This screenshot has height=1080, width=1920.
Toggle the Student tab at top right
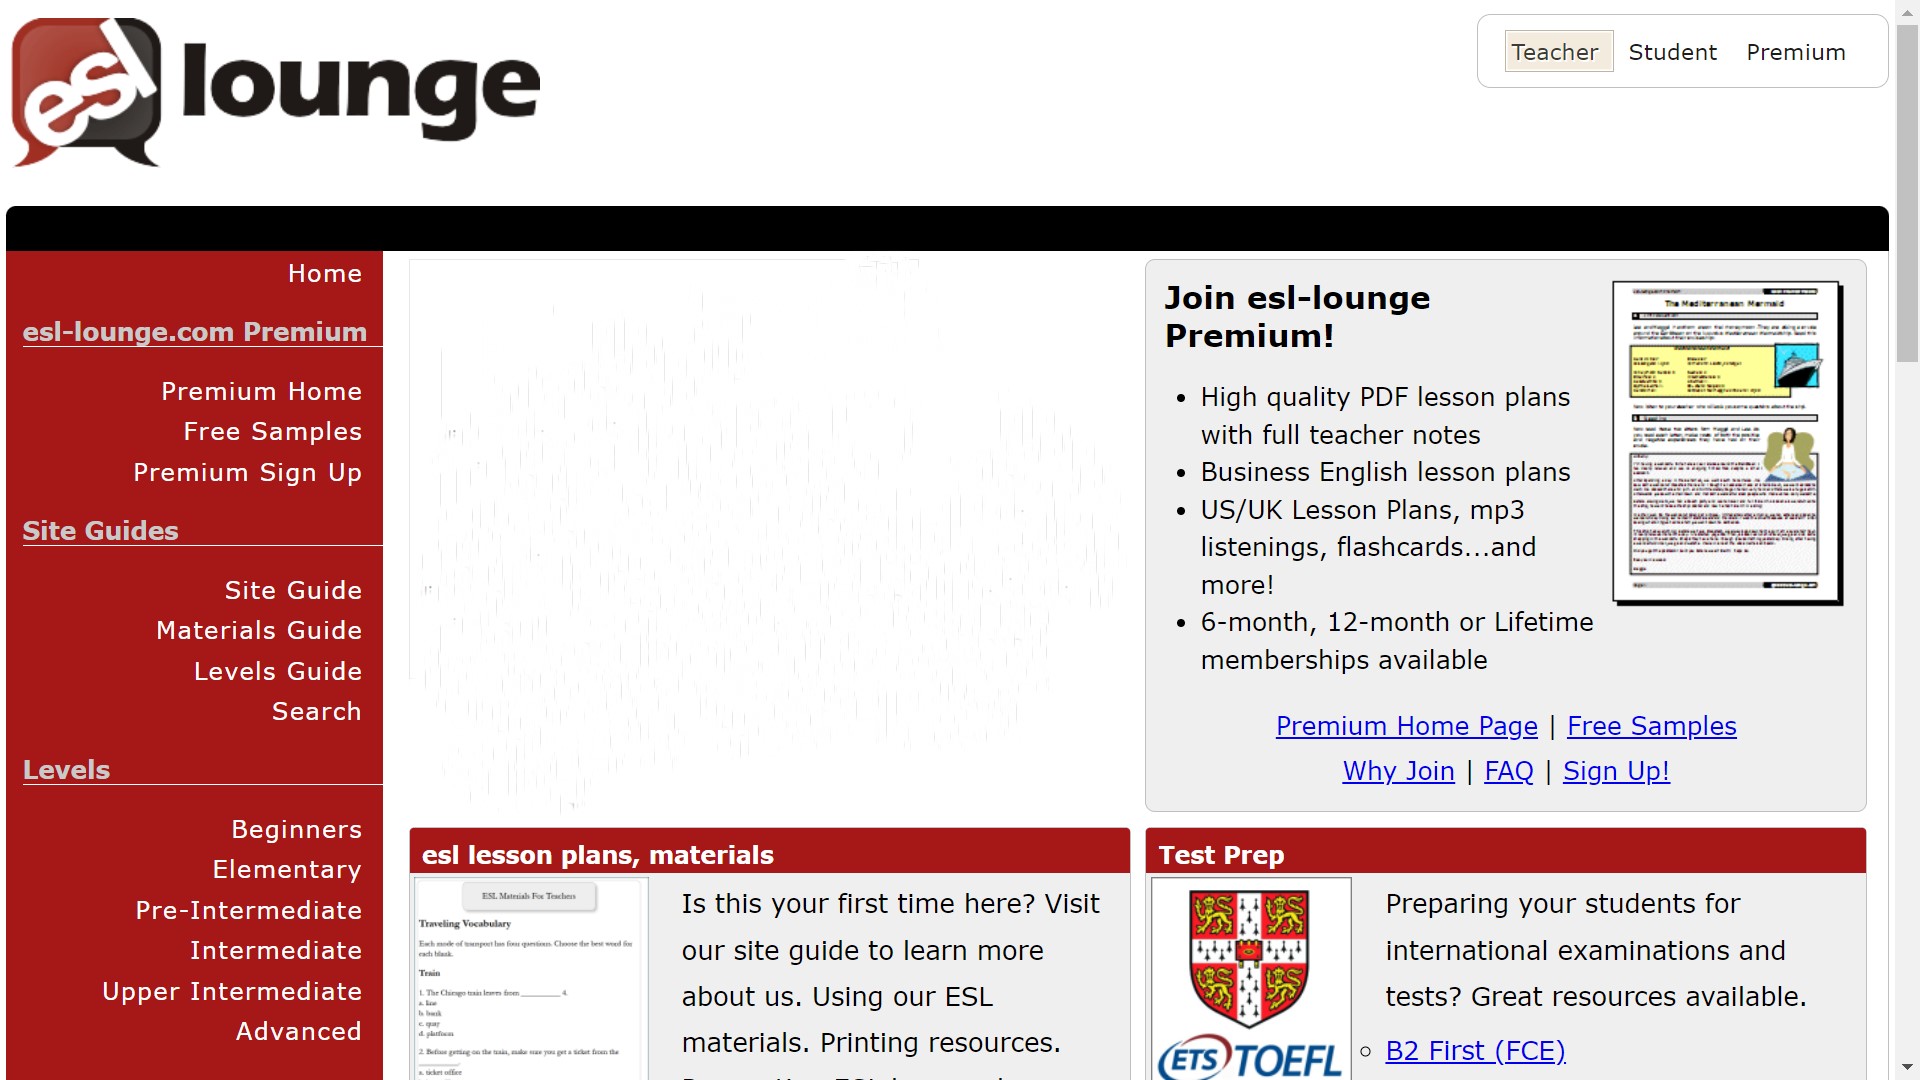click(x=1672, y=53)
